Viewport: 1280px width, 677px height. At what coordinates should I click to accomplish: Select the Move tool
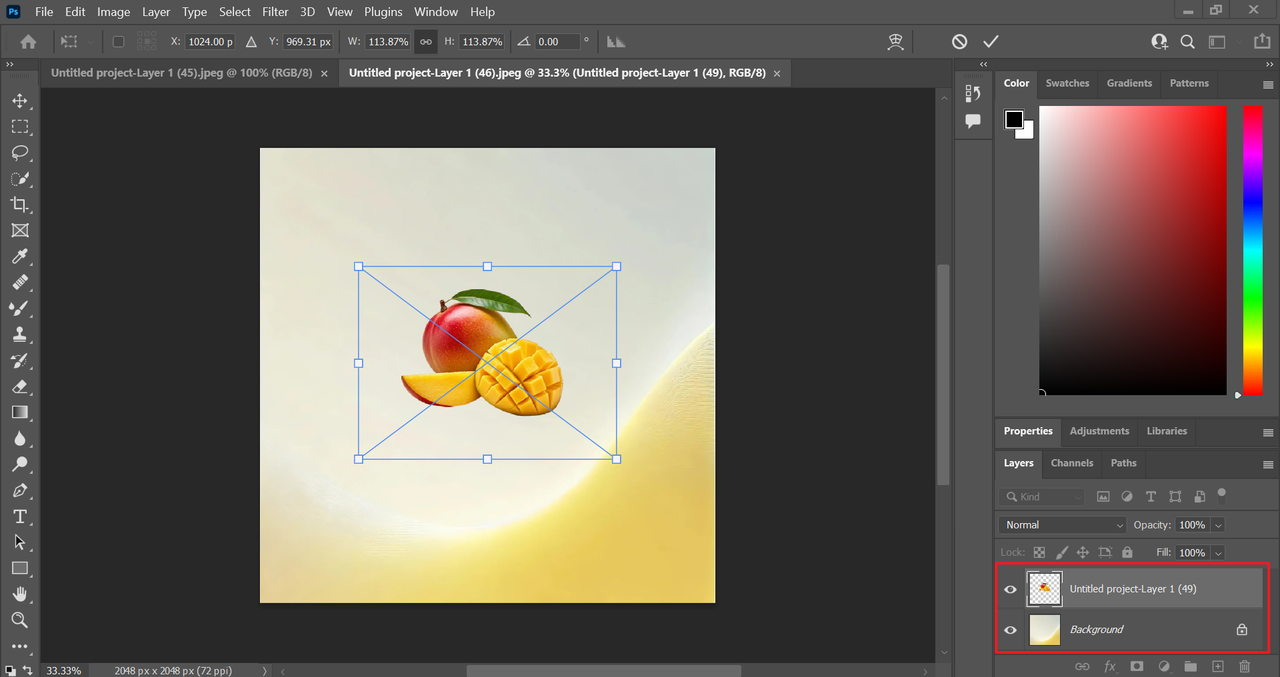tap(19, 101)
